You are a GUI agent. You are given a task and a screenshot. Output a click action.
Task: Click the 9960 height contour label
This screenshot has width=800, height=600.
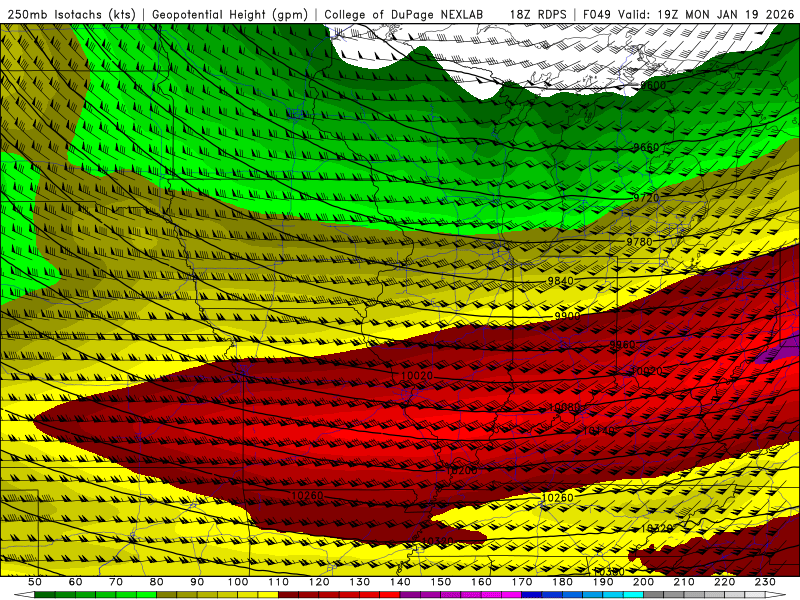click(x=622, y=345)
